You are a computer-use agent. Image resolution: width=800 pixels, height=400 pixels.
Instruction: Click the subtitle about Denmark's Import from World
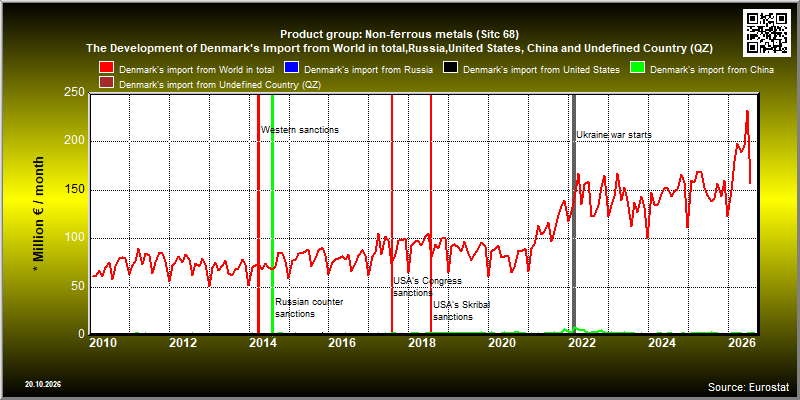pos(399,48)
